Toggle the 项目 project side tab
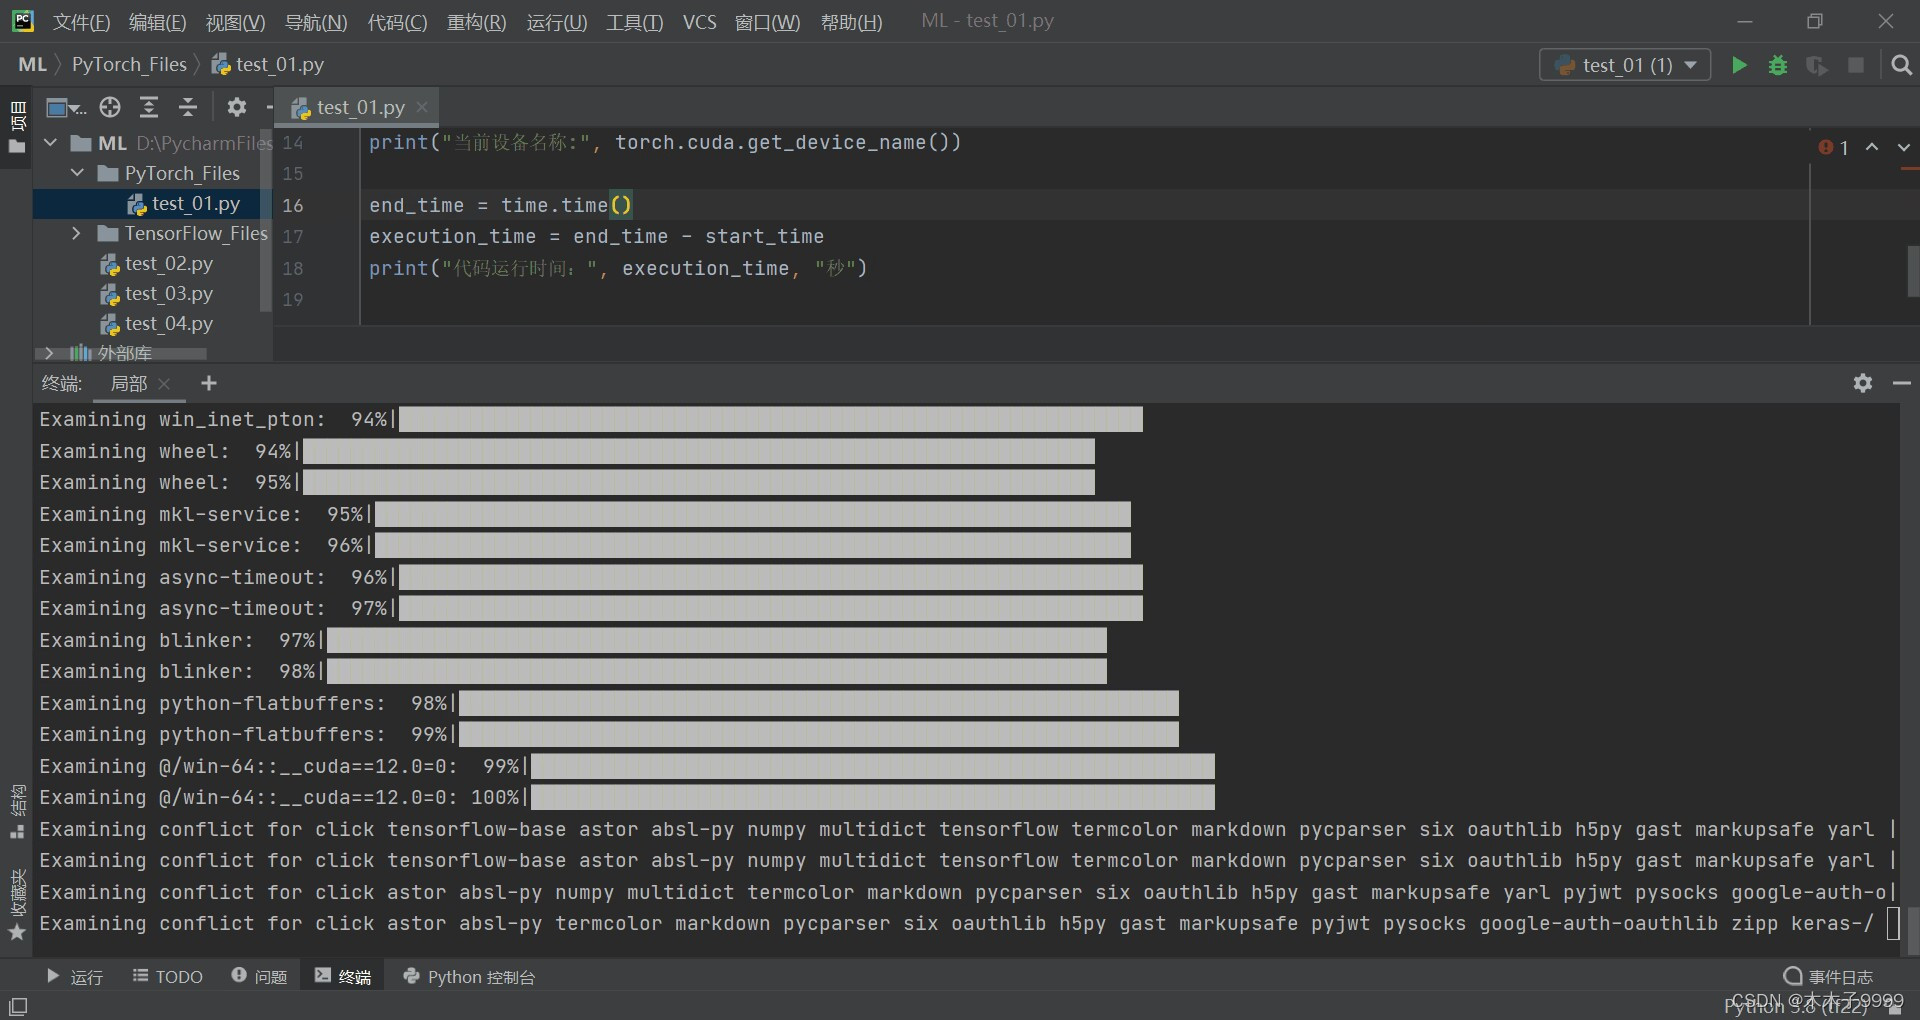 coord(17,127)
